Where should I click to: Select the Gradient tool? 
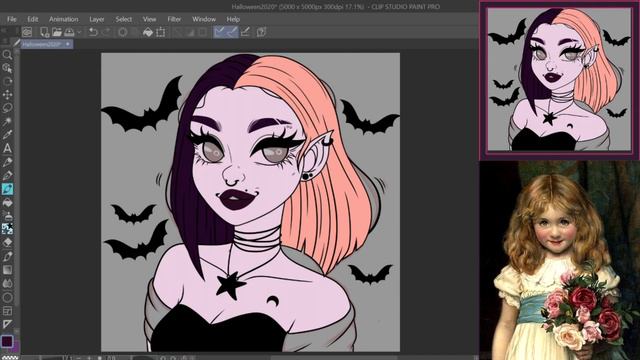[x=7, y=270]
